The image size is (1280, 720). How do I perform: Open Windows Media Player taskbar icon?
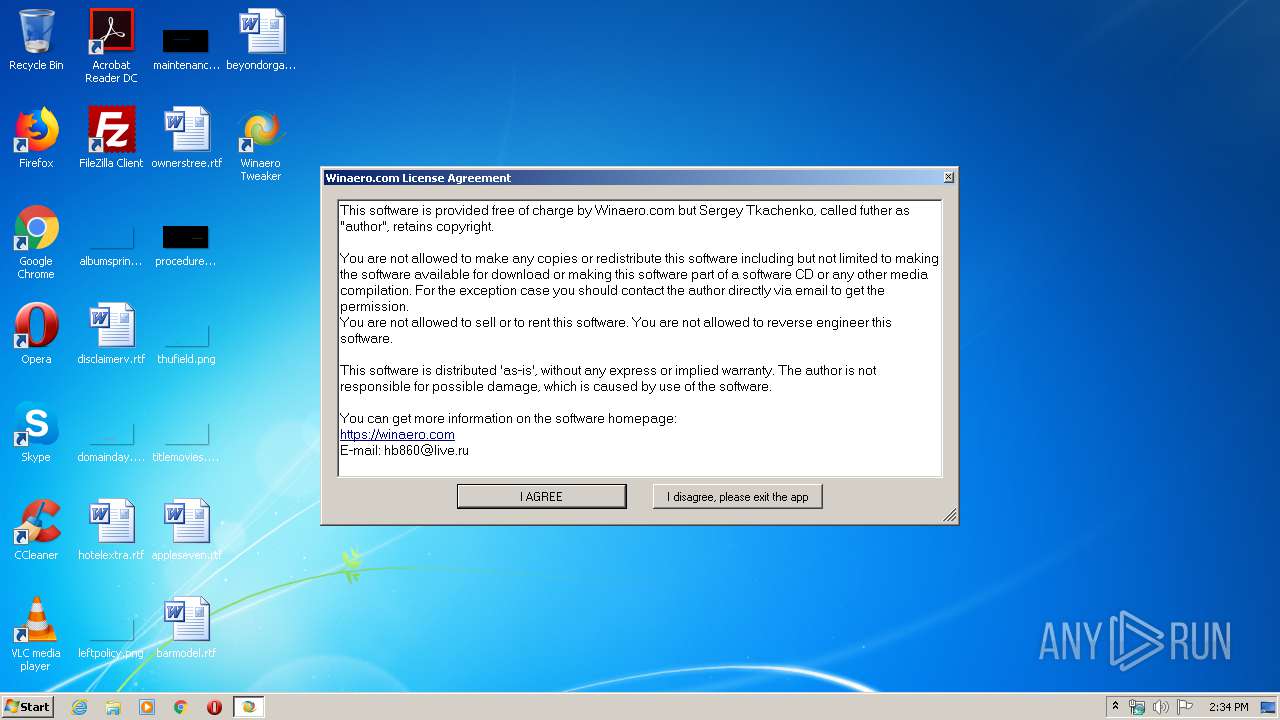click(x=147, y=707)
